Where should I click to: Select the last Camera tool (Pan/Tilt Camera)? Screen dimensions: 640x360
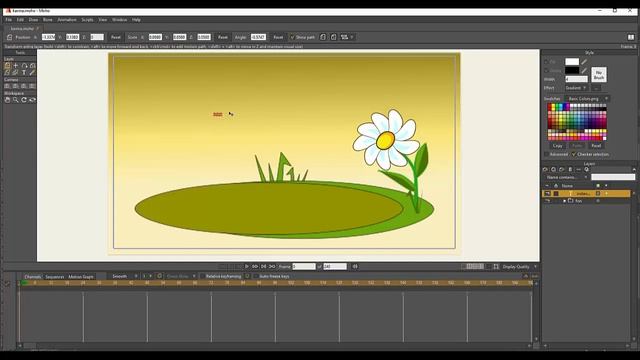click(32, 86)
